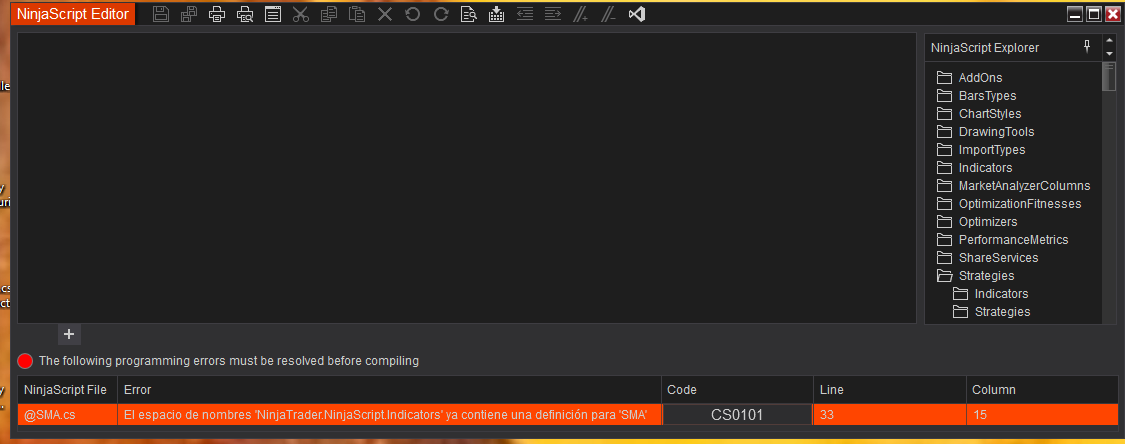Select the @SMA.cs error row file cell
Image resolution: width=1125 pixels, height=444 pixels.
(67, 415)
